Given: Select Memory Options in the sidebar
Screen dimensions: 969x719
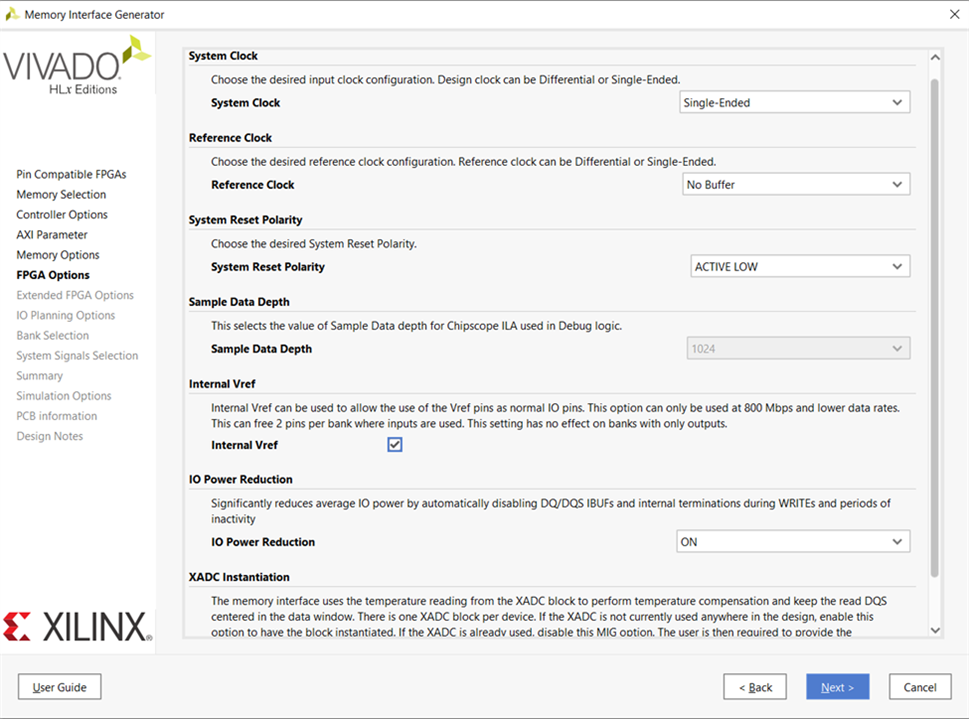Looking at the screenshot, I should (58, 255).
